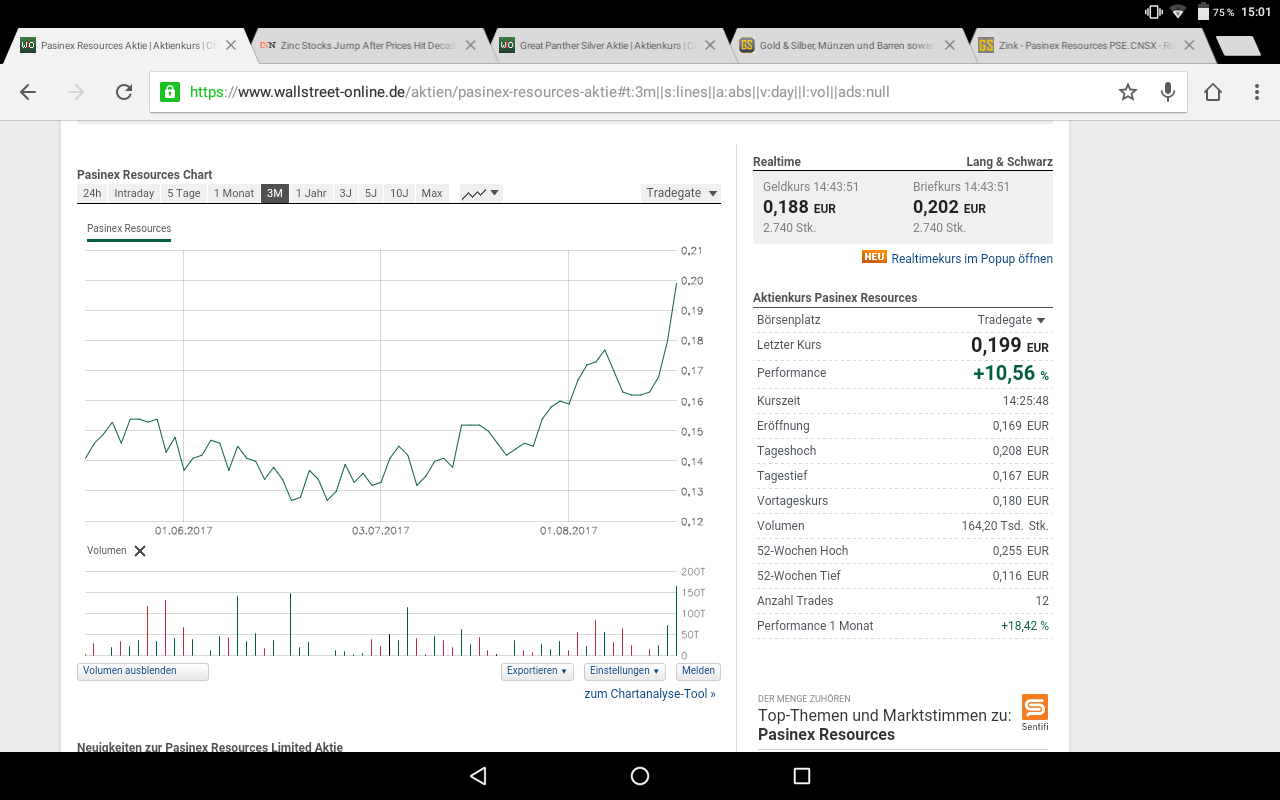Viewport: 1280px width, 800px height.
Task: Select the 1 Monat chart range
Action: [234, 193]
